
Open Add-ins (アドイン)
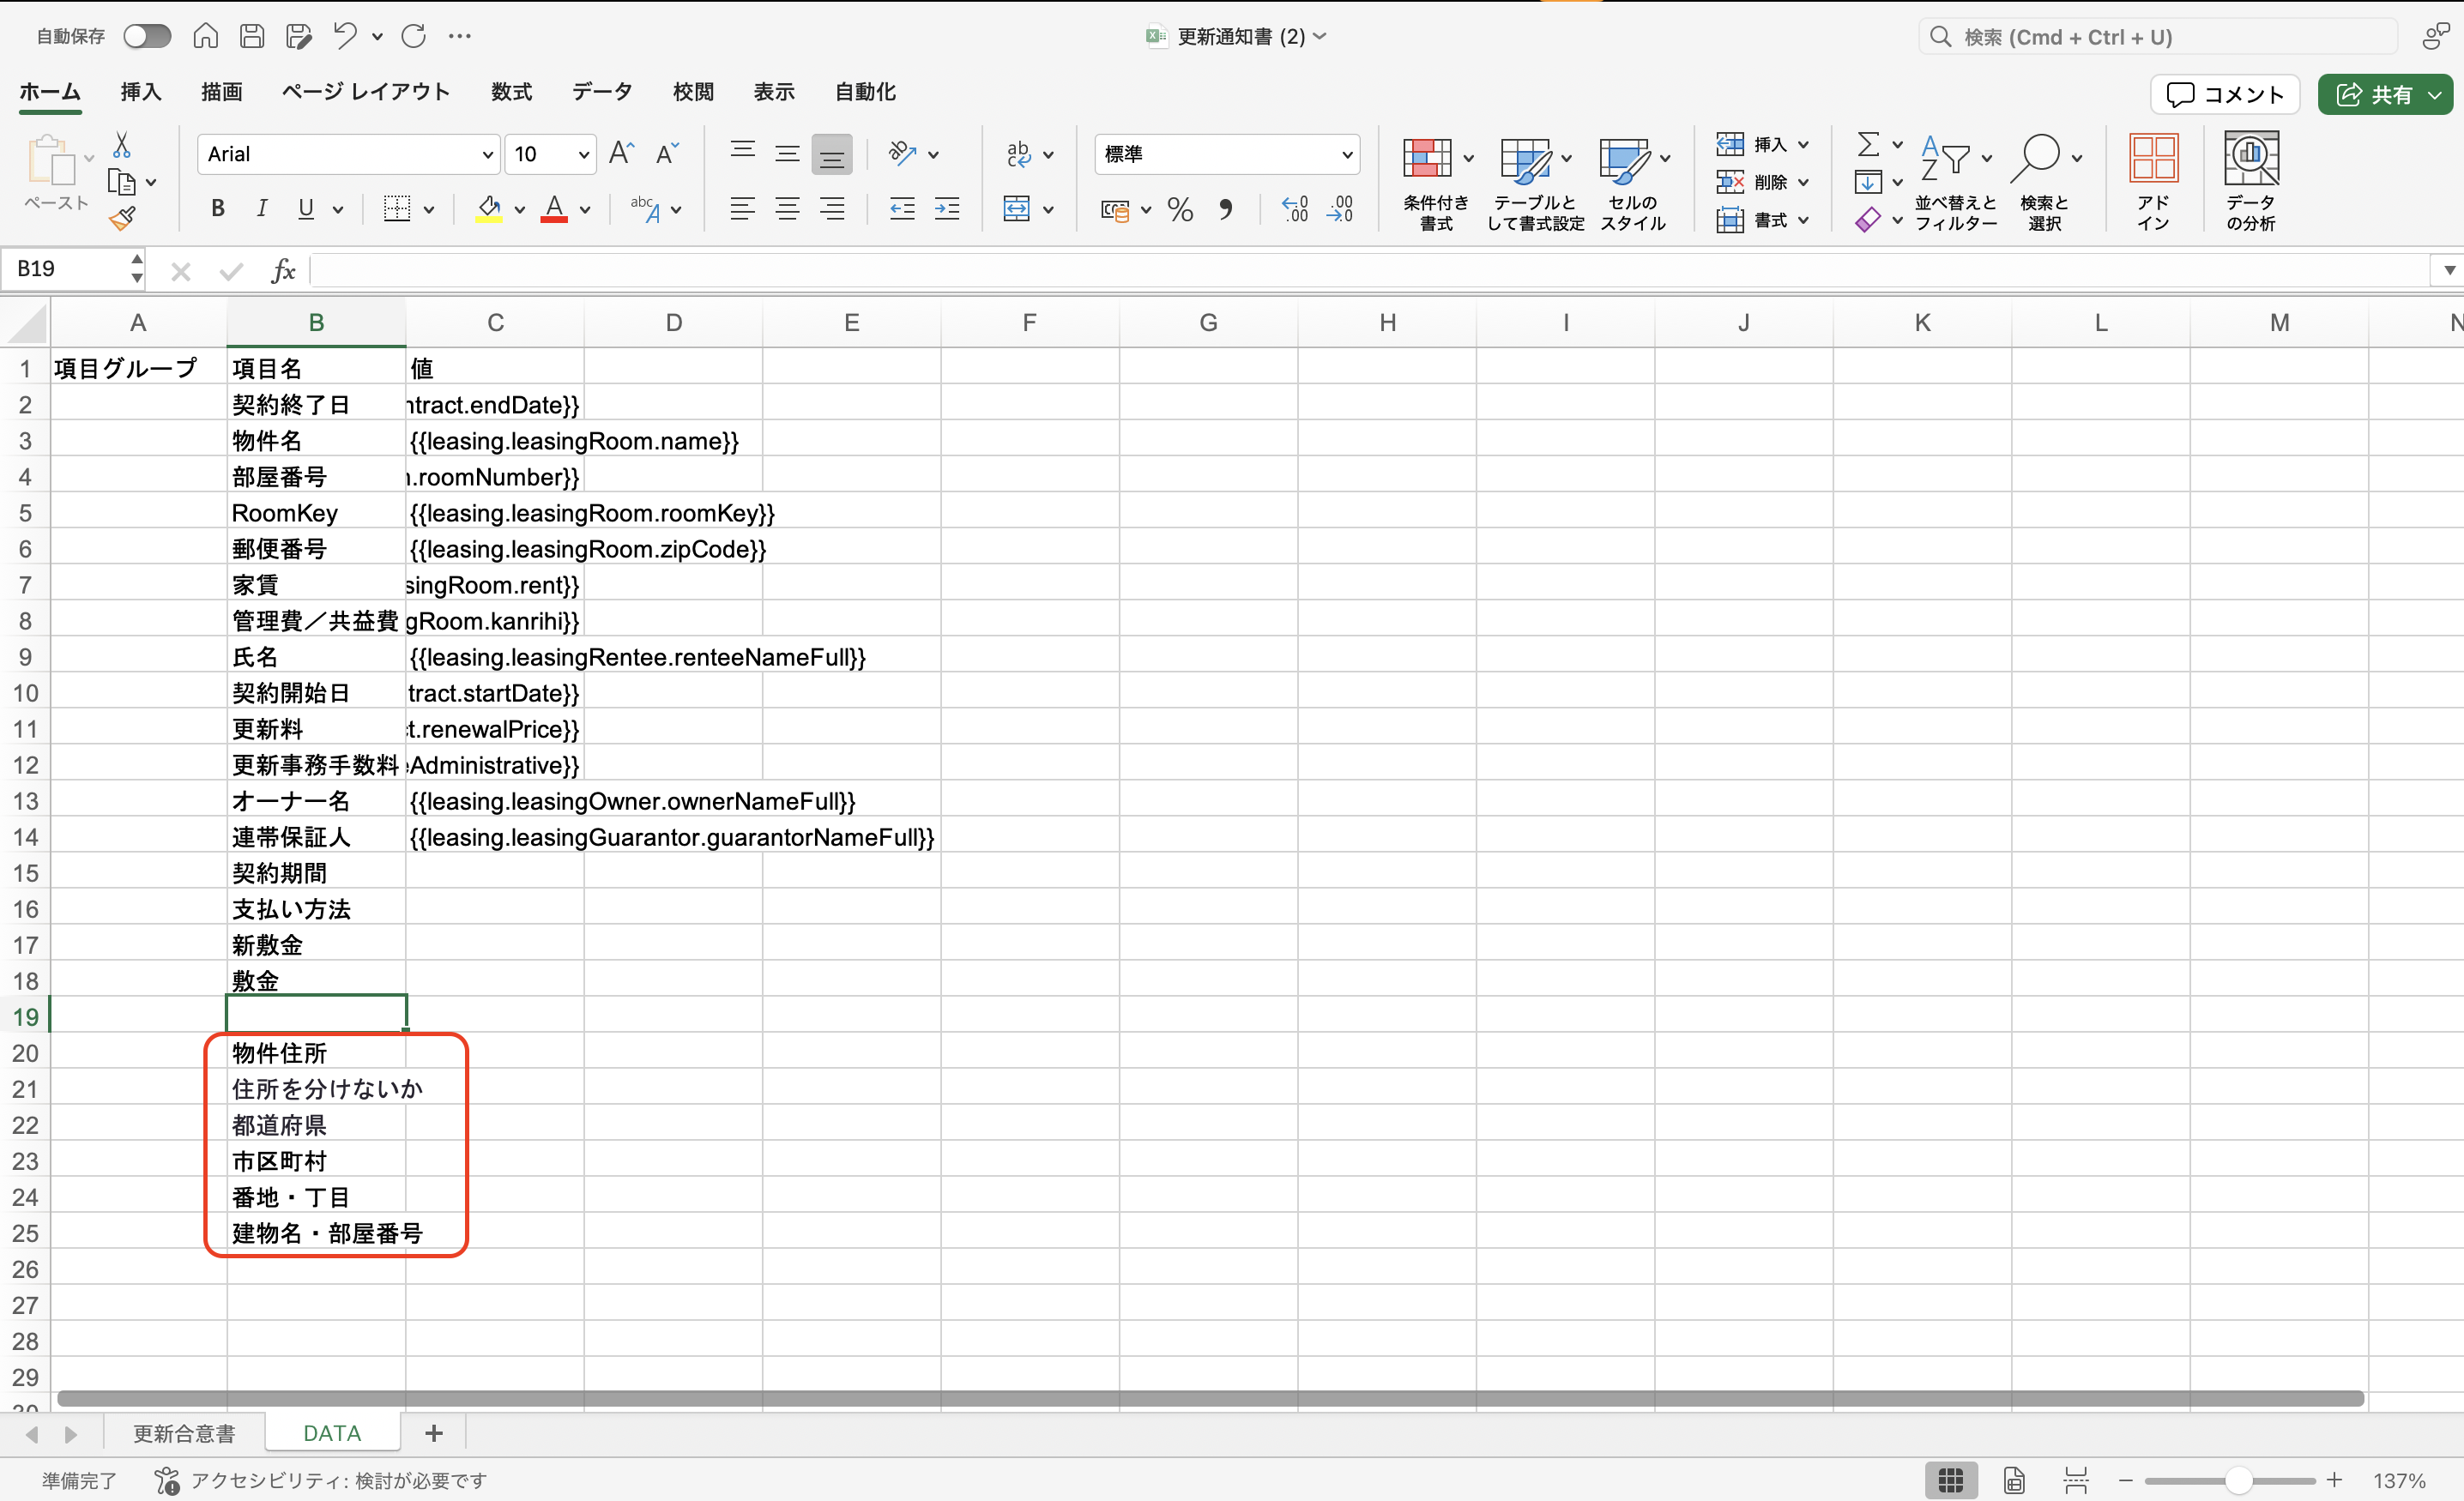tap(2153, 182)
